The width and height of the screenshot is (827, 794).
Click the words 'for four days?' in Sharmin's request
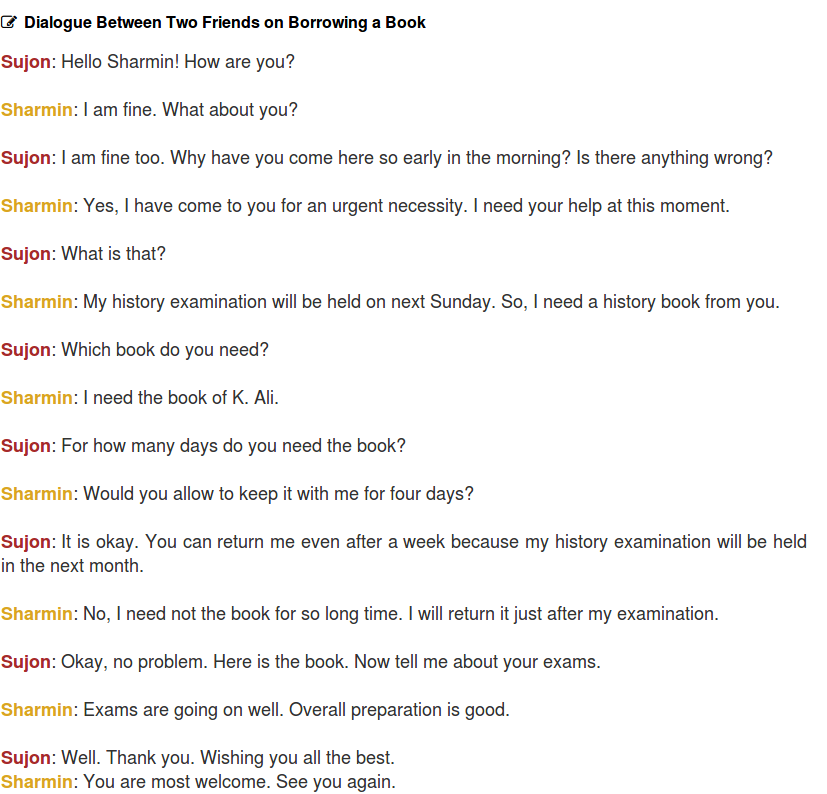417,494
